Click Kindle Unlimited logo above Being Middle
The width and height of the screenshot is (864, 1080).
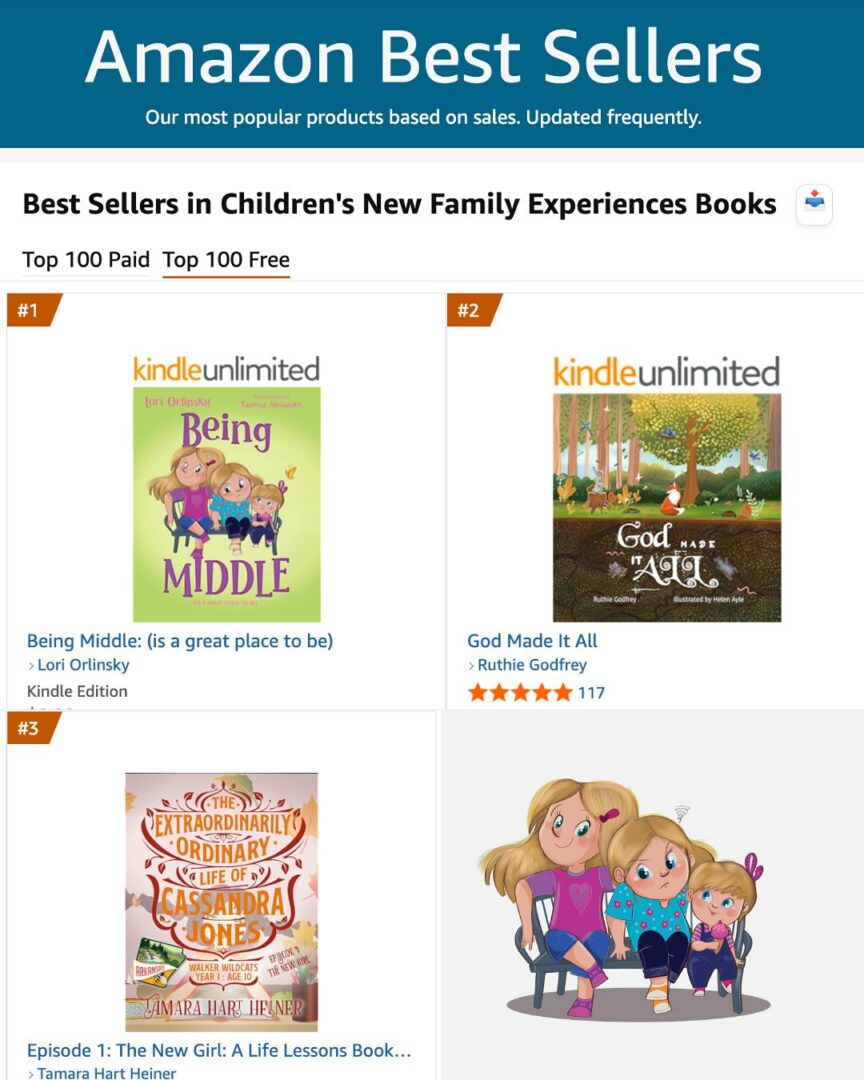point(226,369)
